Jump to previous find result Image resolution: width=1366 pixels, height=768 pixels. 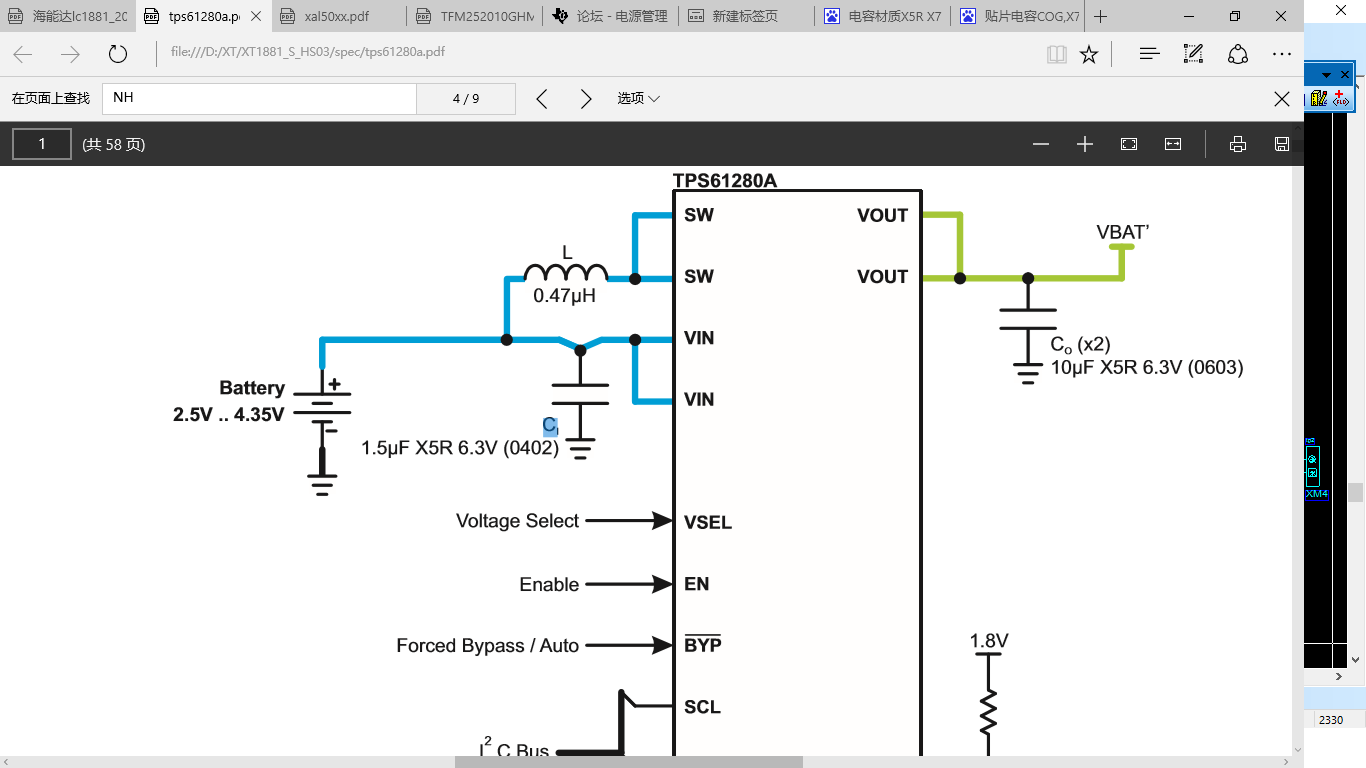pyautogui.click(x=542, y=98)
